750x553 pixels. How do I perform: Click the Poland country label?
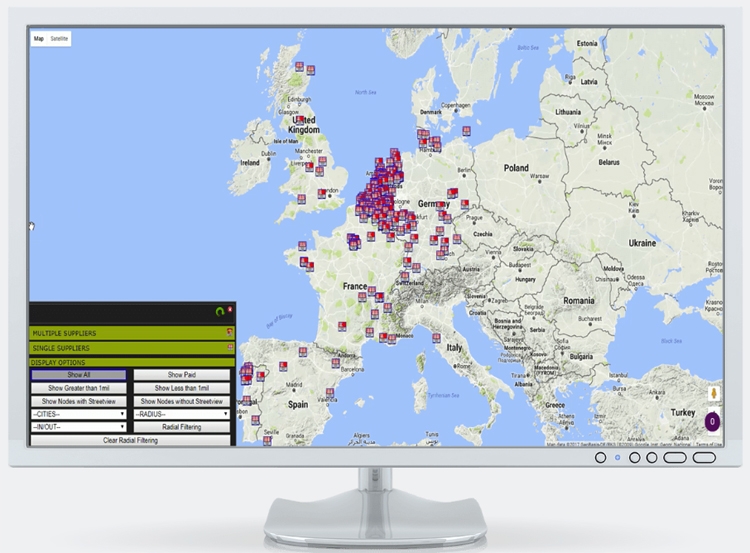click(516, 168)
